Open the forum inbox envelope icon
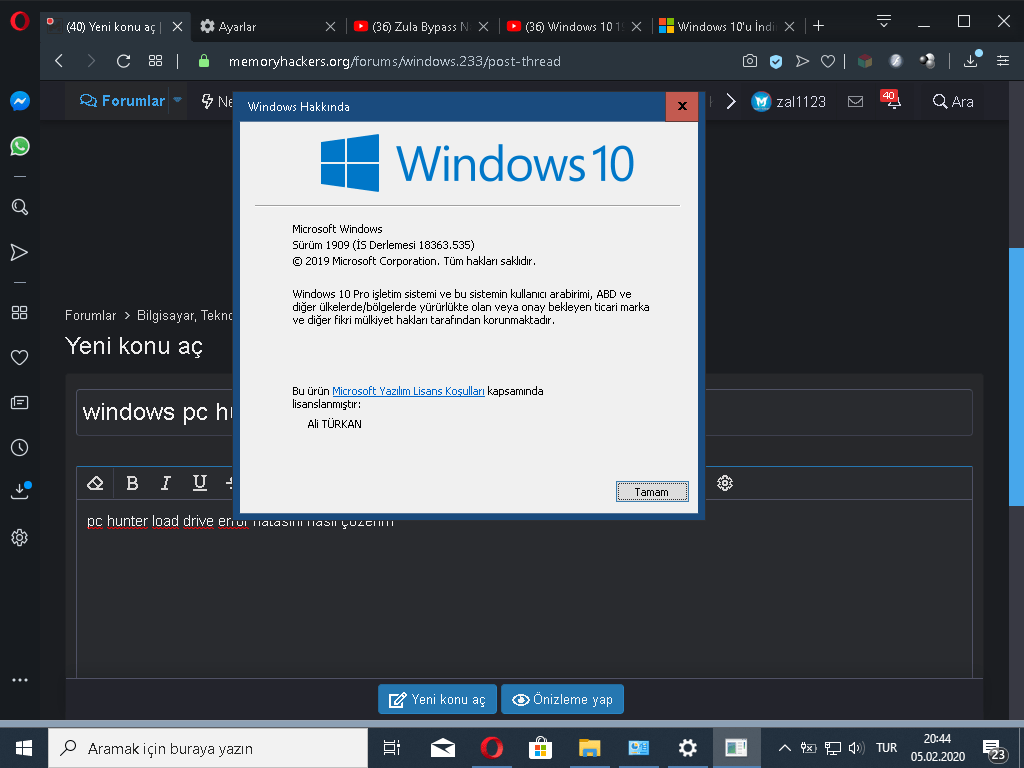The width and height of the screenshot is (1024, 768). tap(856, 101)
